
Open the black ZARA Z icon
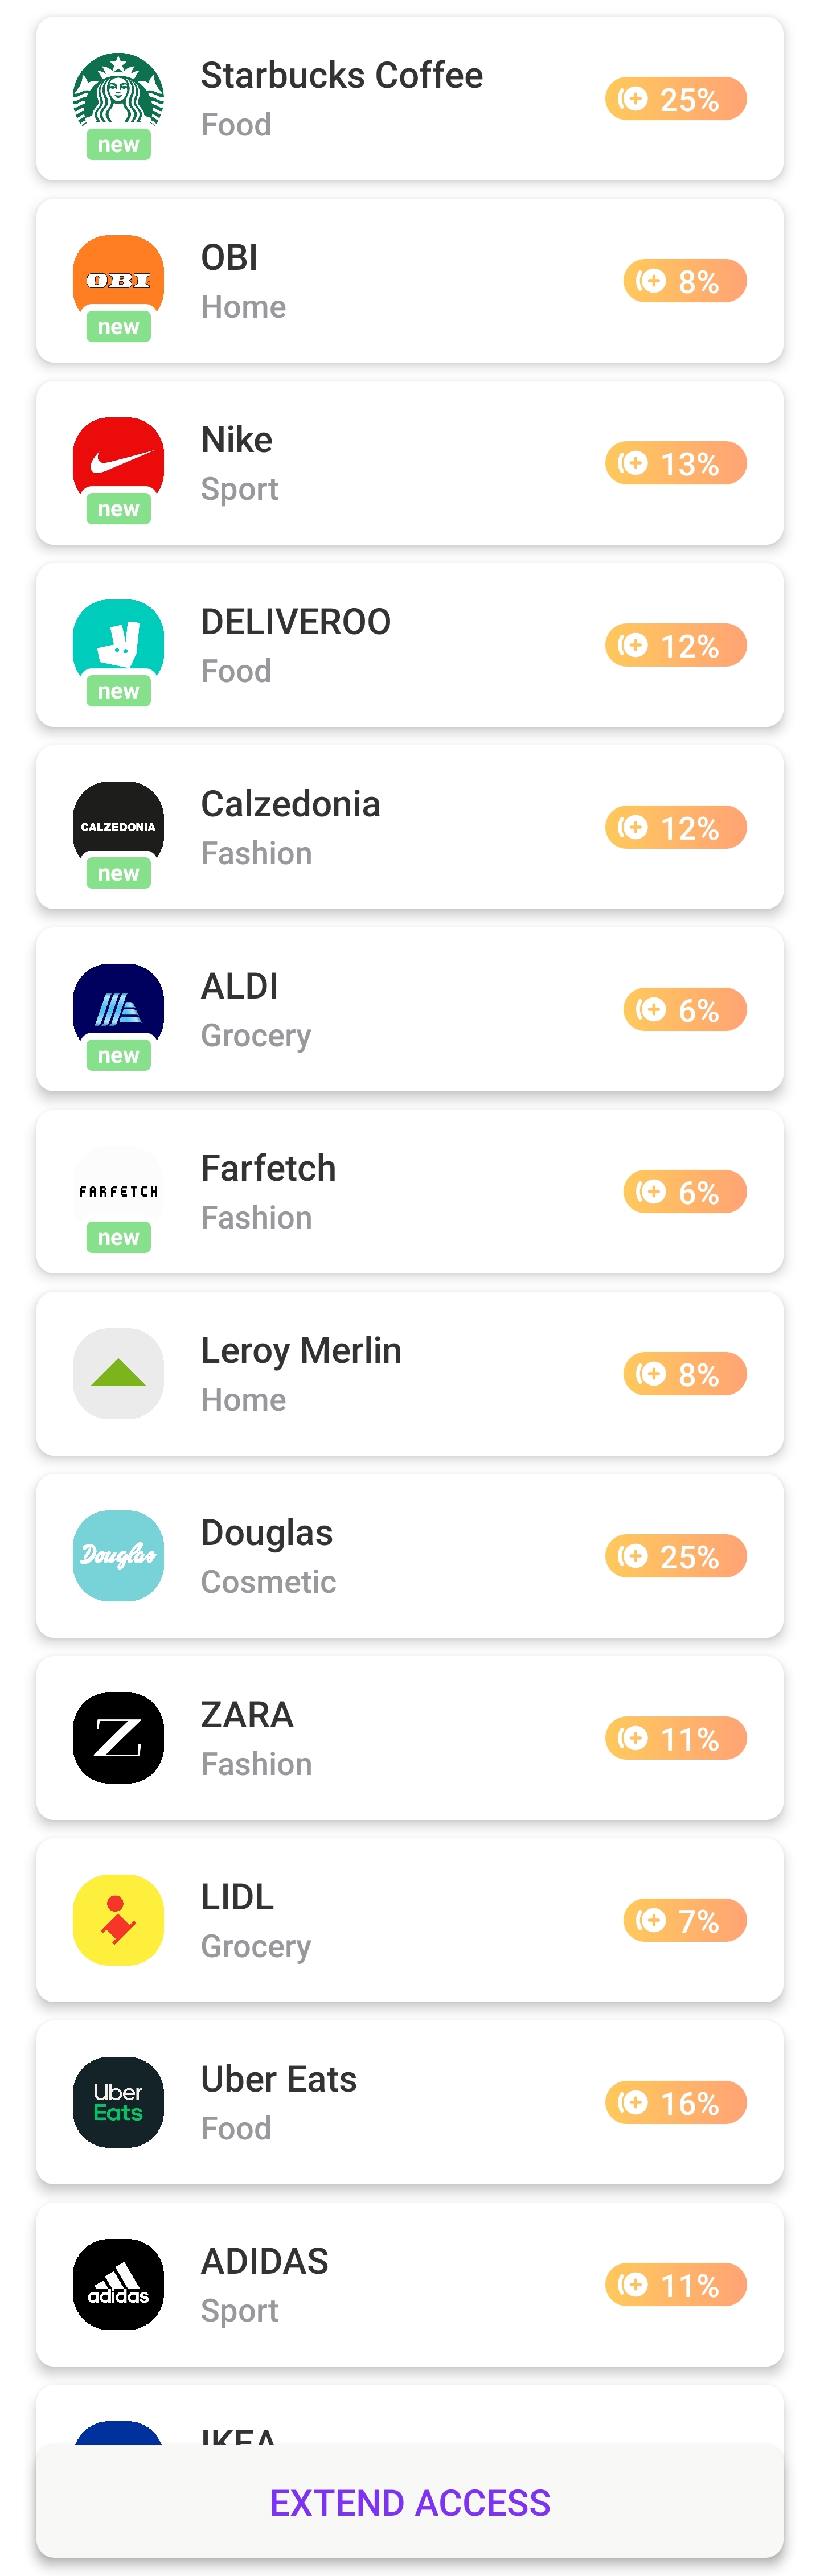click(x=118, y=1737)
